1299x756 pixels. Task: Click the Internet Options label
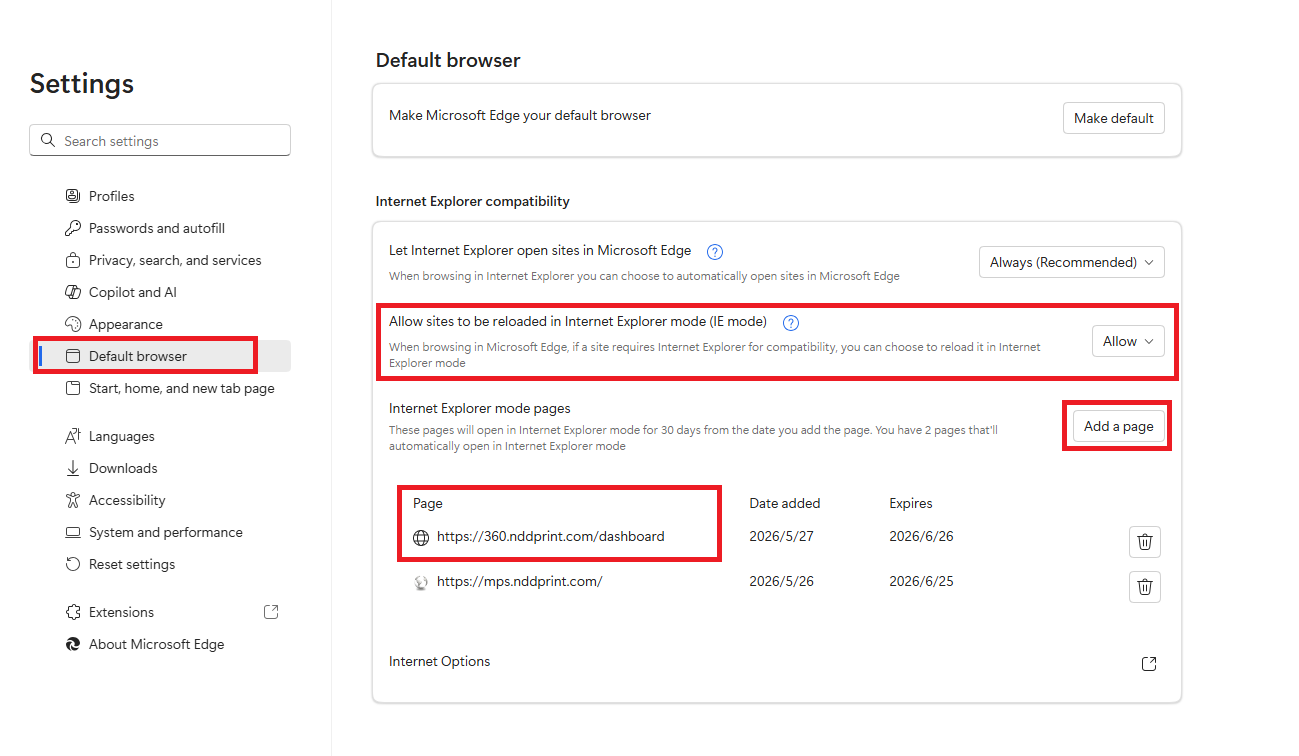tap(440, 661)
